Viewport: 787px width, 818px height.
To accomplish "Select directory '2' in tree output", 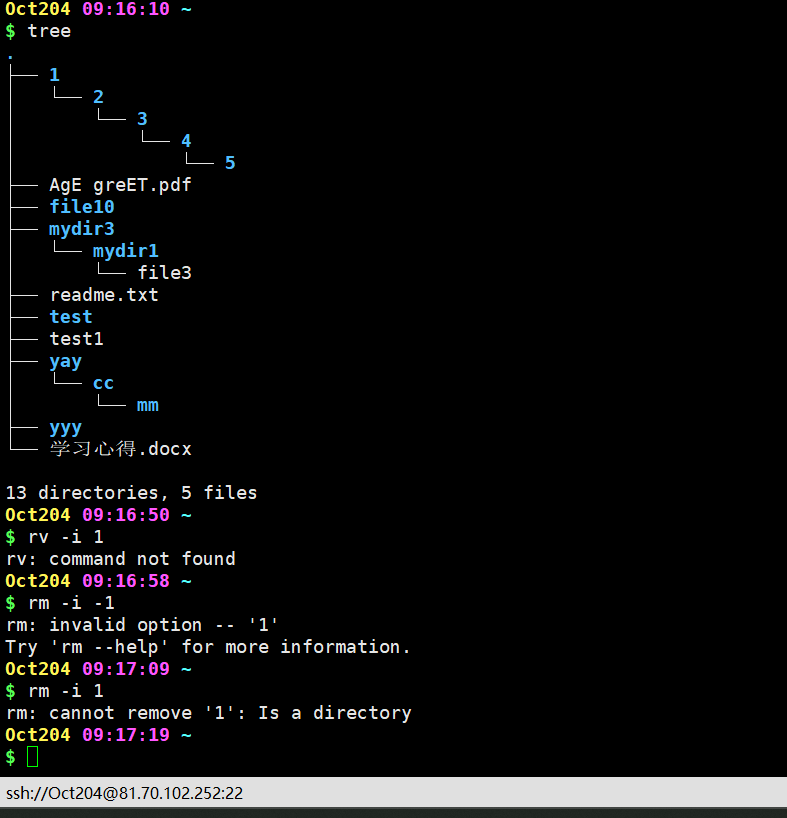I will (98, 97).
